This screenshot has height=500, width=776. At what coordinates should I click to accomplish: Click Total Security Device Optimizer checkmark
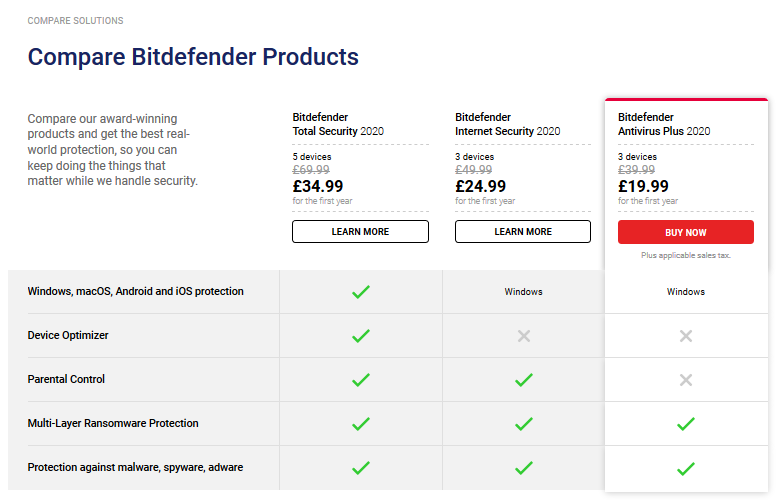pos(361,336)
